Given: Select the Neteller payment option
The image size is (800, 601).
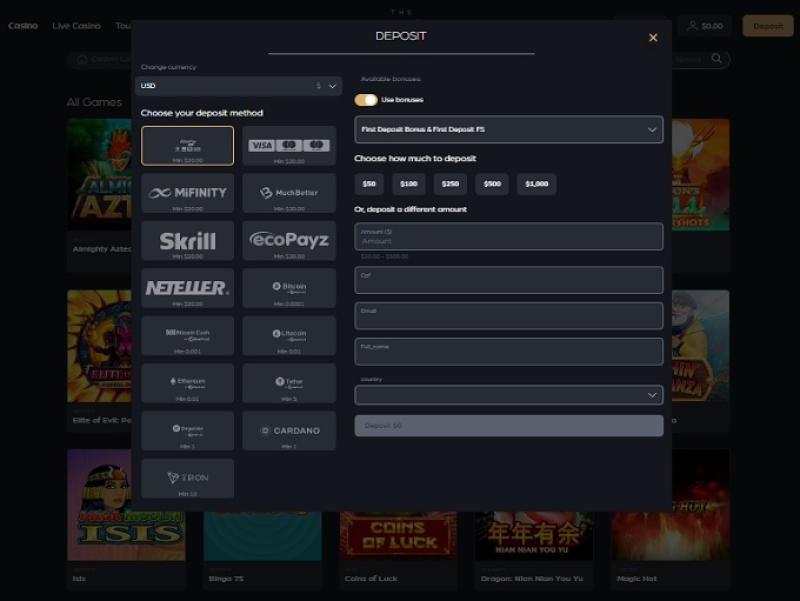Looking at the screenshot, I should pos(187,288).
